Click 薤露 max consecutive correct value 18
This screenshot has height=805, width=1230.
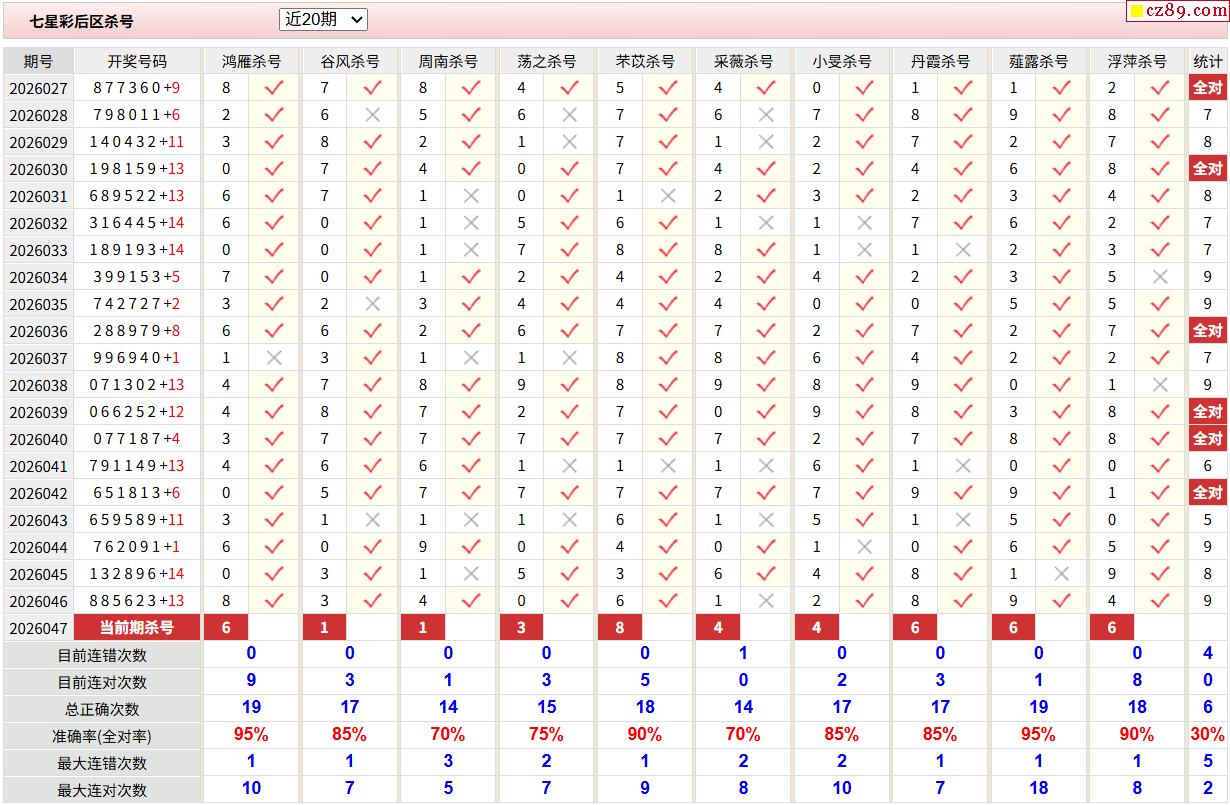click(x=1039, y=789)
